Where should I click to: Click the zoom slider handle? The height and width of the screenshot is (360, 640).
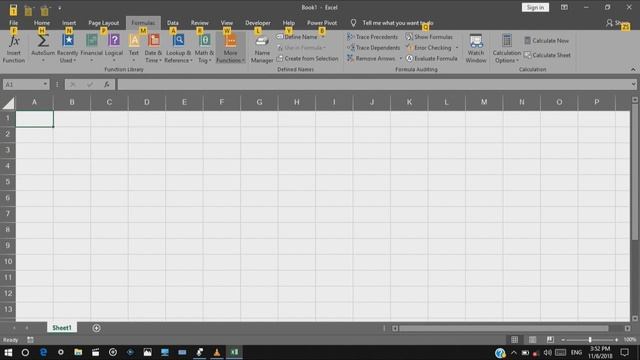(x=590, y=340)
